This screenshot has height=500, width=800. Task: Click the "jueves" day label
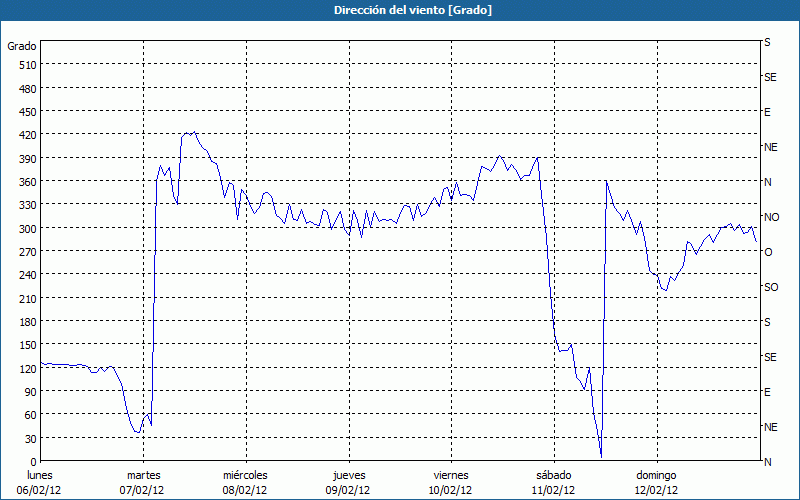[x=347, y=475]
